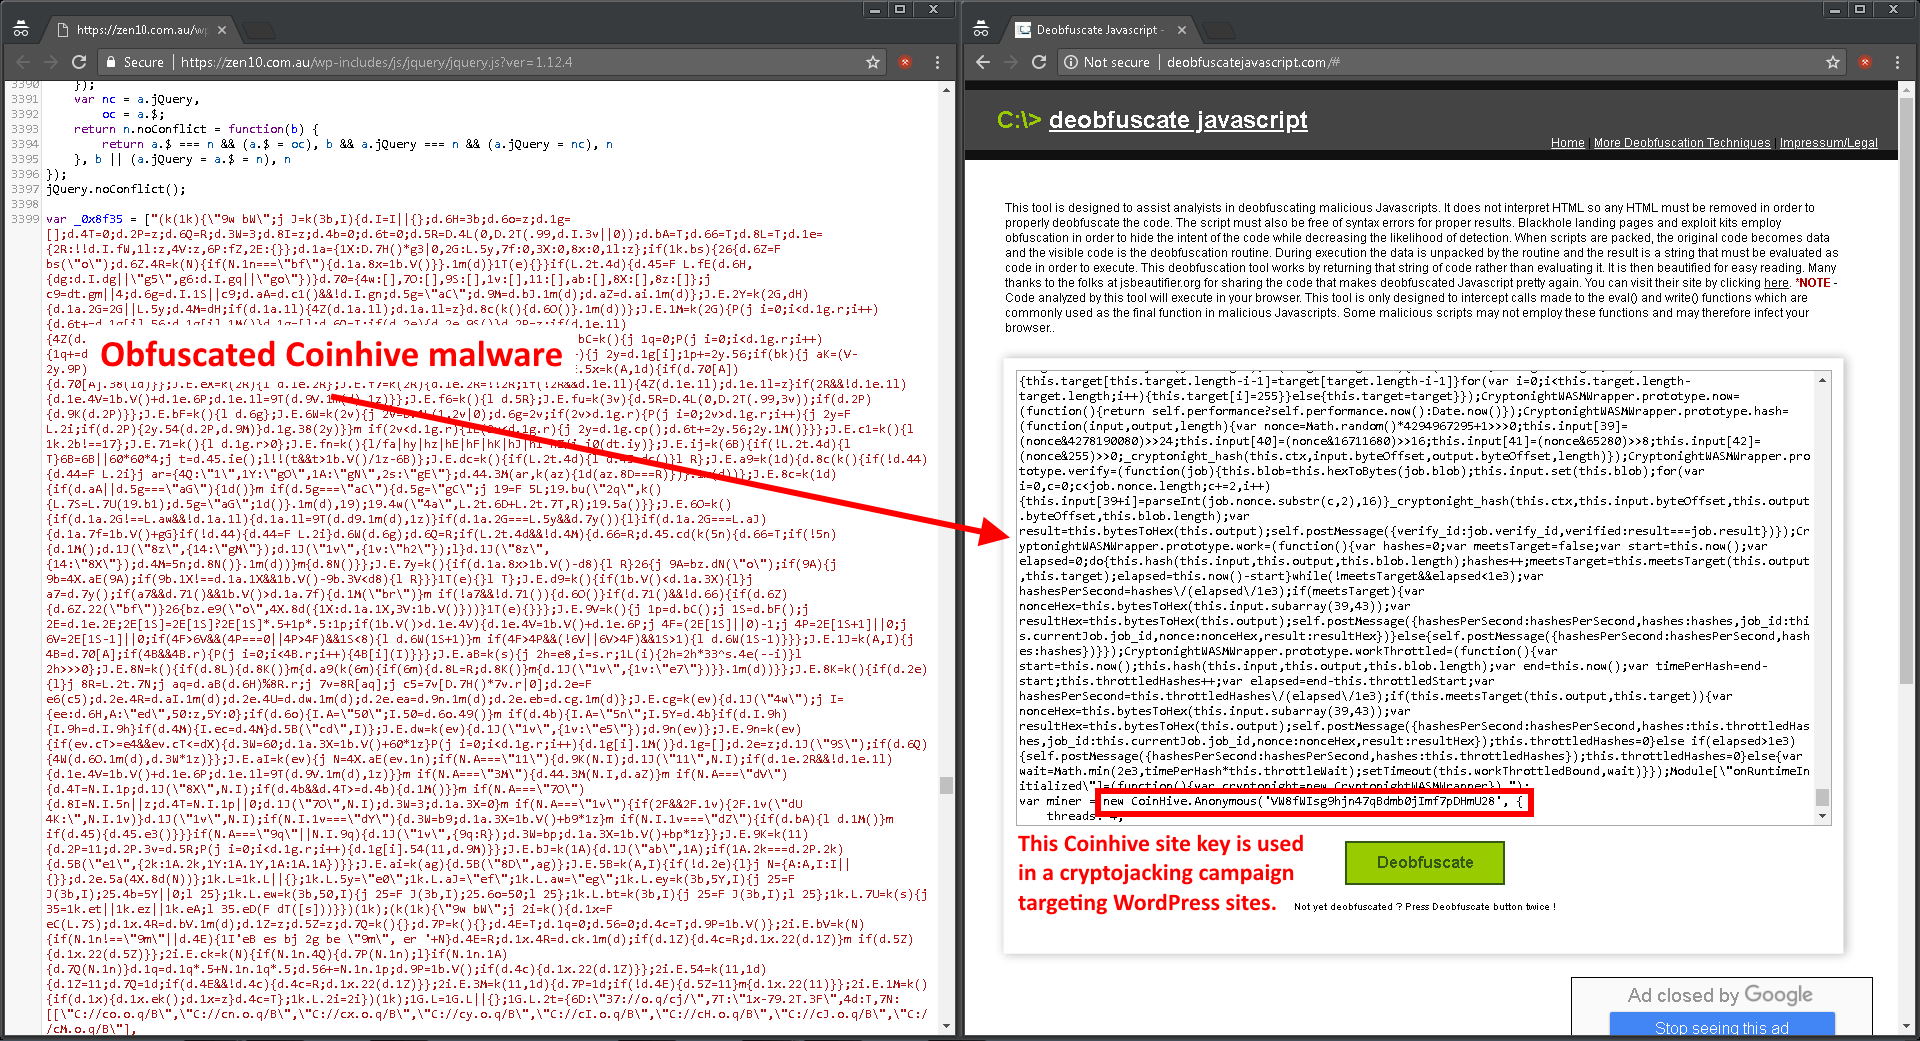Click the right page scroll-up arrow
The width and height of the screenshot is (1920, 1041).
(x=1907, y=90)
